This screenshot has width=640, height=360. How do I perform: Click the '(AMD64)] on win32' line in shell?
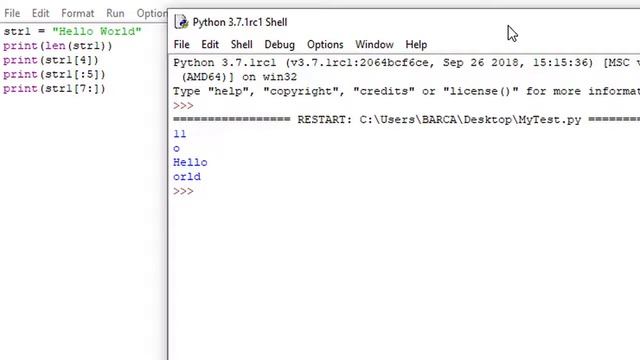(239, 77)
